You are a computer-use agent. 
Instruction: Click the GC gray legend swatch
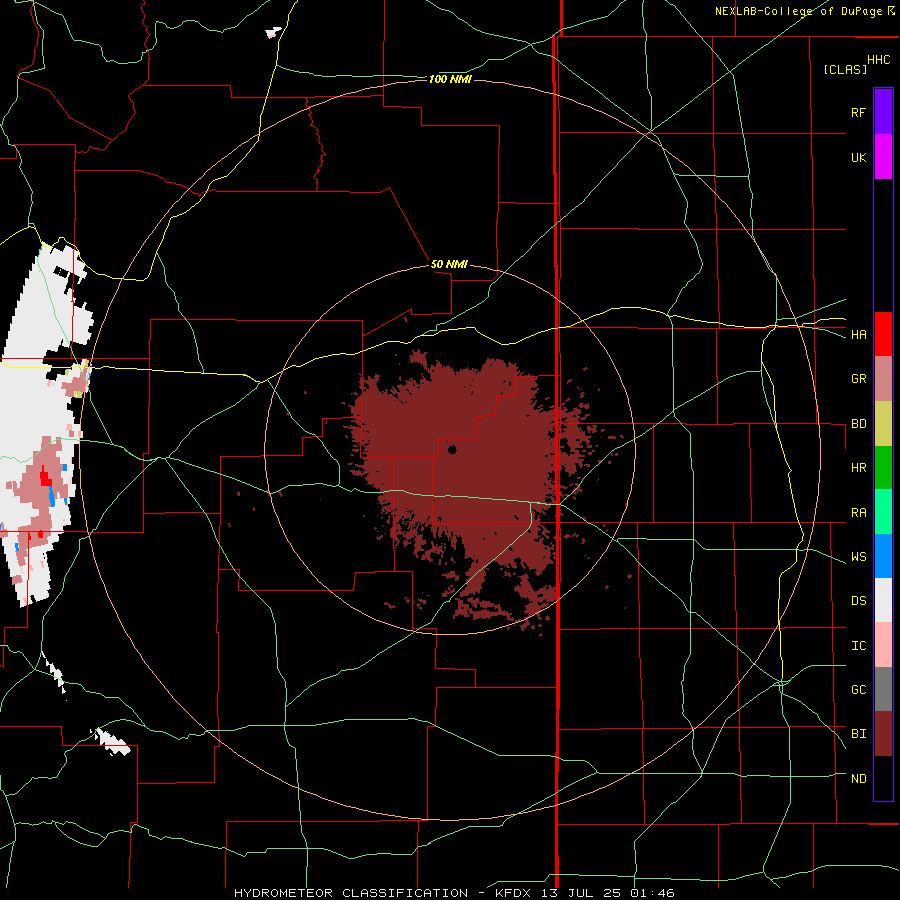(883, 689)
